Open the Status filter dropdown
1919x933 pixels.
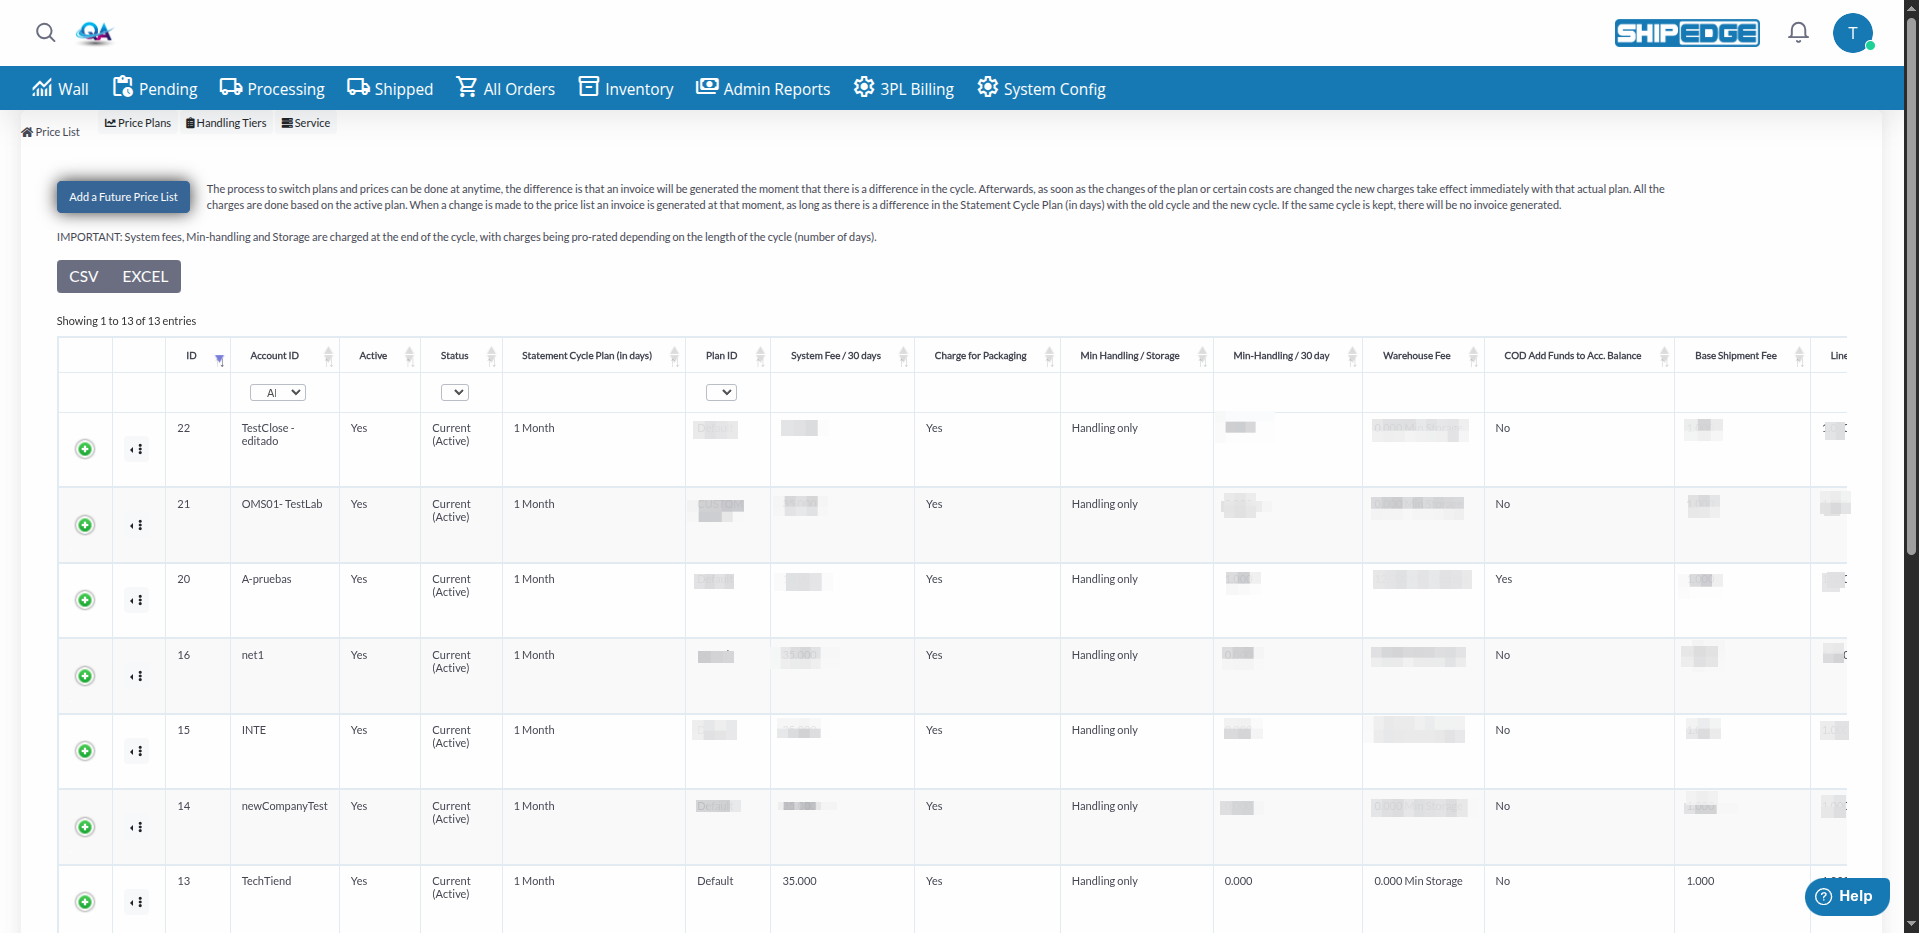tap(455, 392)
